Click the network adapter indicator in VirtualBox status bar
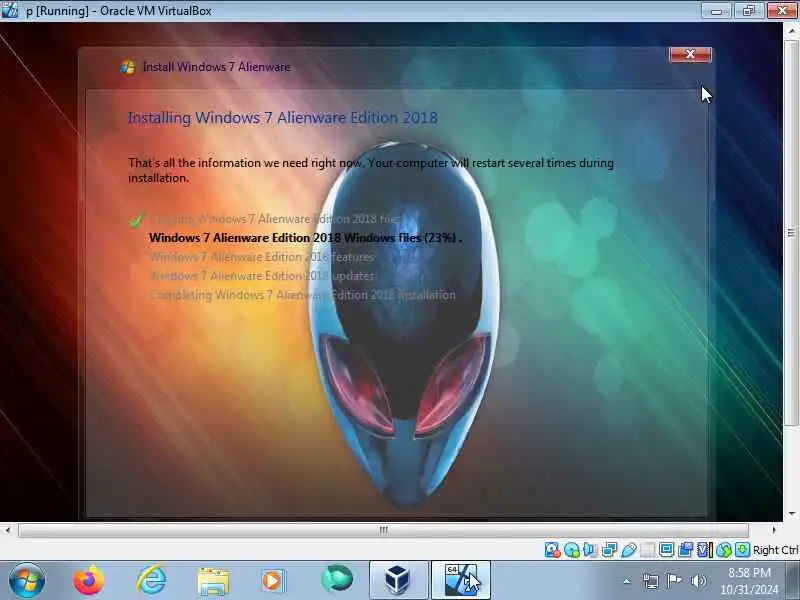800x600 pixels. pos(609,549)
